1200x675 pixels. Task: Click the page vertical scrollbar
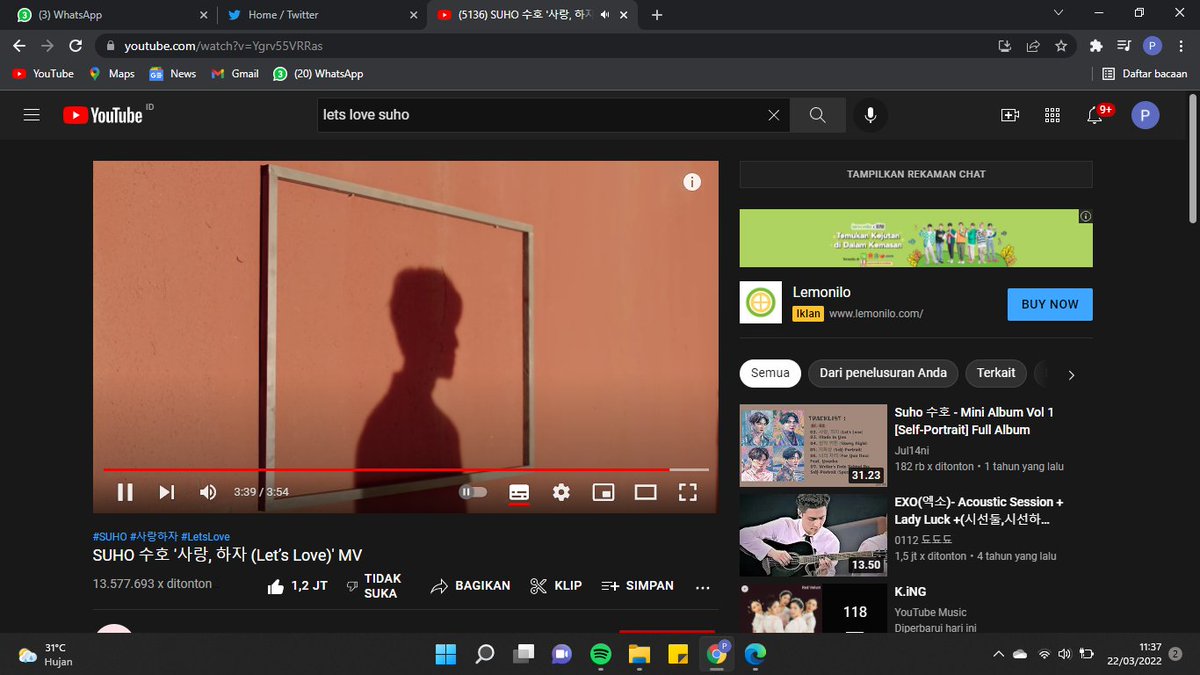tap(1192, 160)
